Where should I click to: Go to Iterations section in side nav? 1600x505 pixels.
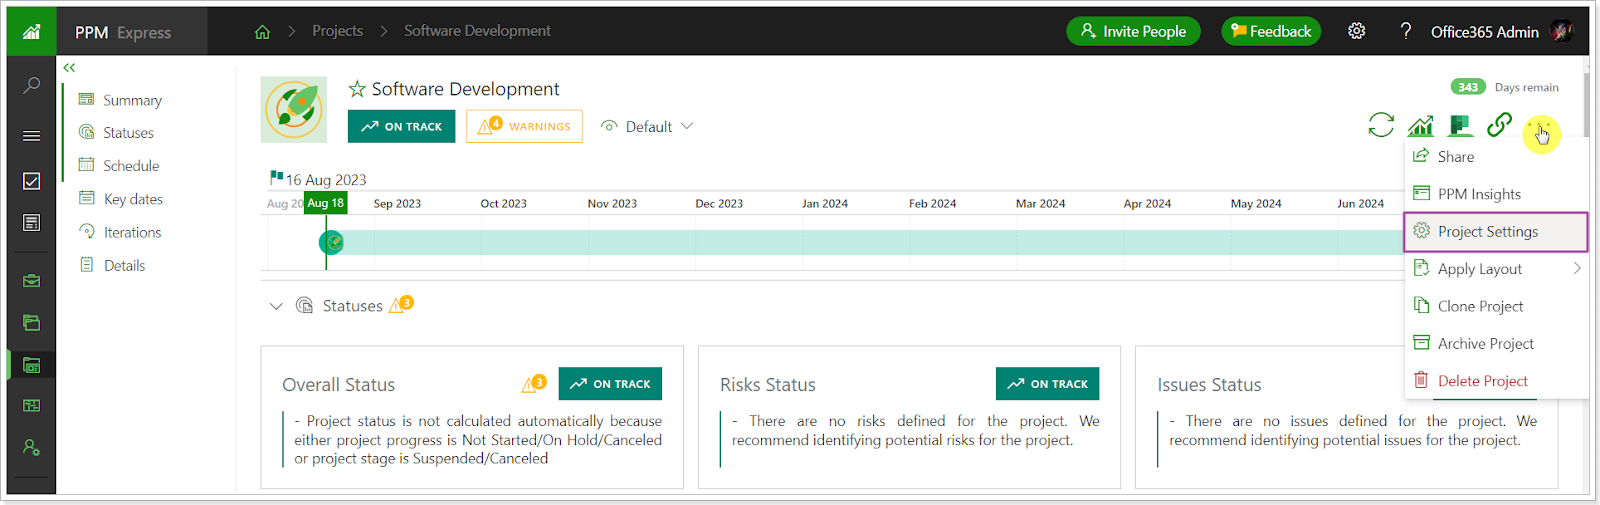coord(132,232)
